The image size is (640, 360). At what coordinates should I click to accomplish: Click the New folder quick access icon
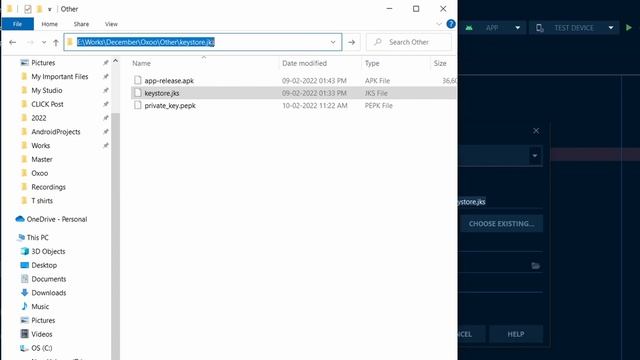click(39, 9)
